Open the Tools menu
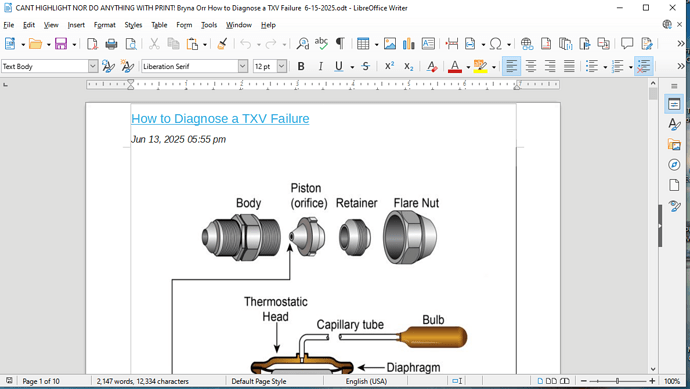690x389 pixels. point(209,25)
